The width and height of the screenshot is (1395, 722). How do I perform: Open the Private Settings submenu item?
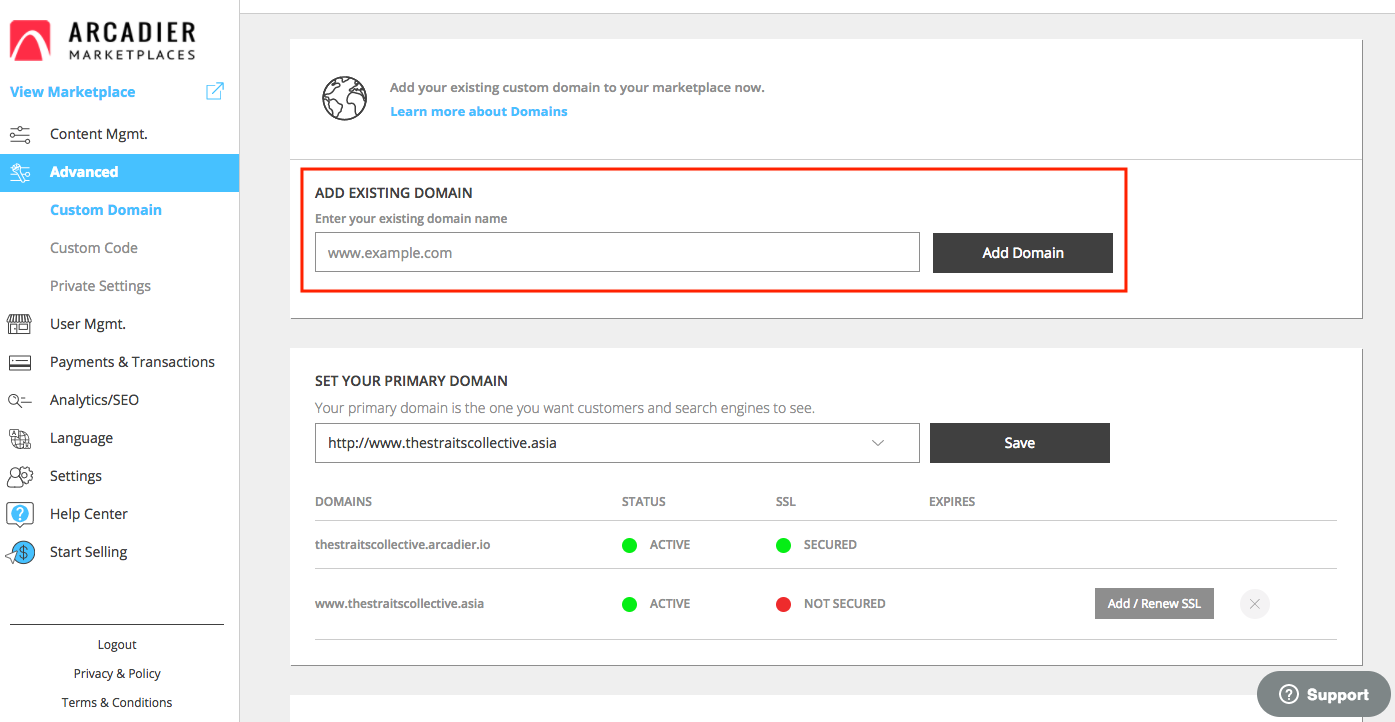pos(100,286)
